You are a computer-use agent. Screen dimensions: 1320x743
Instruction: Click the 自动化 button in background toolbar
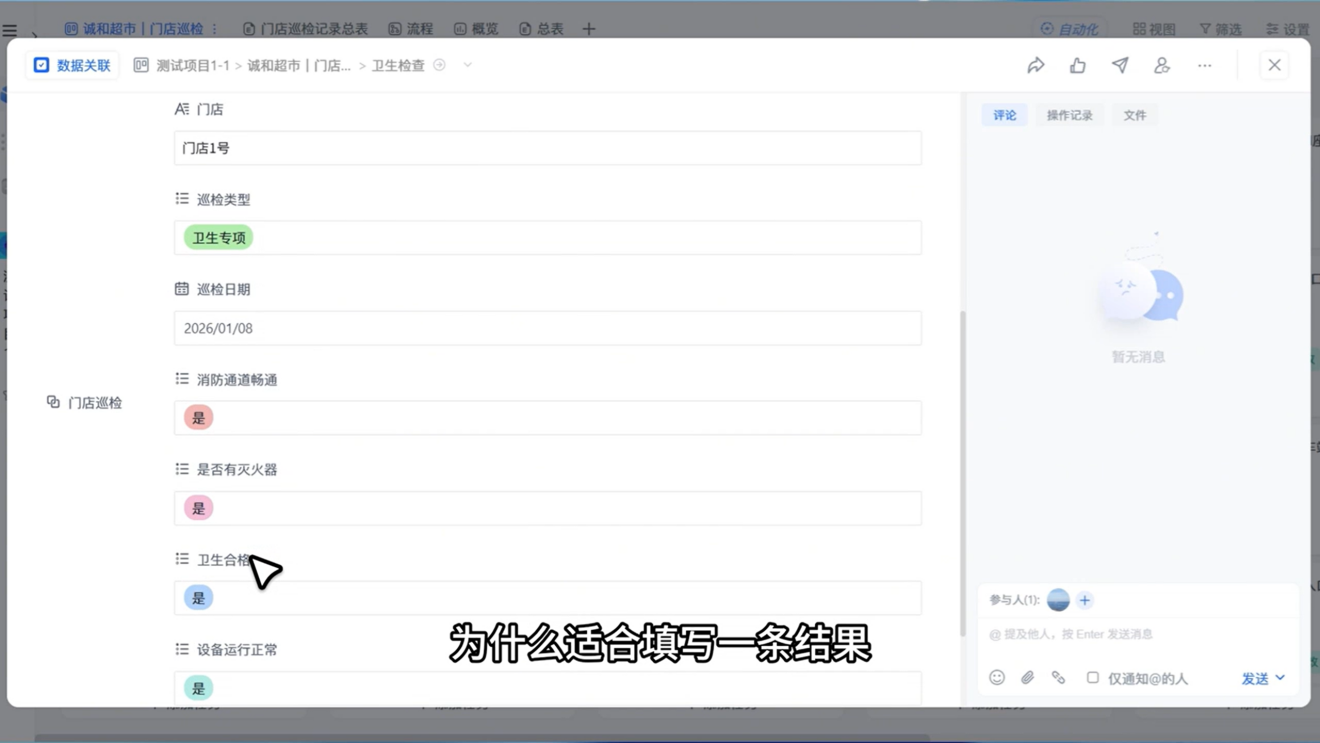pos(1069,29)
